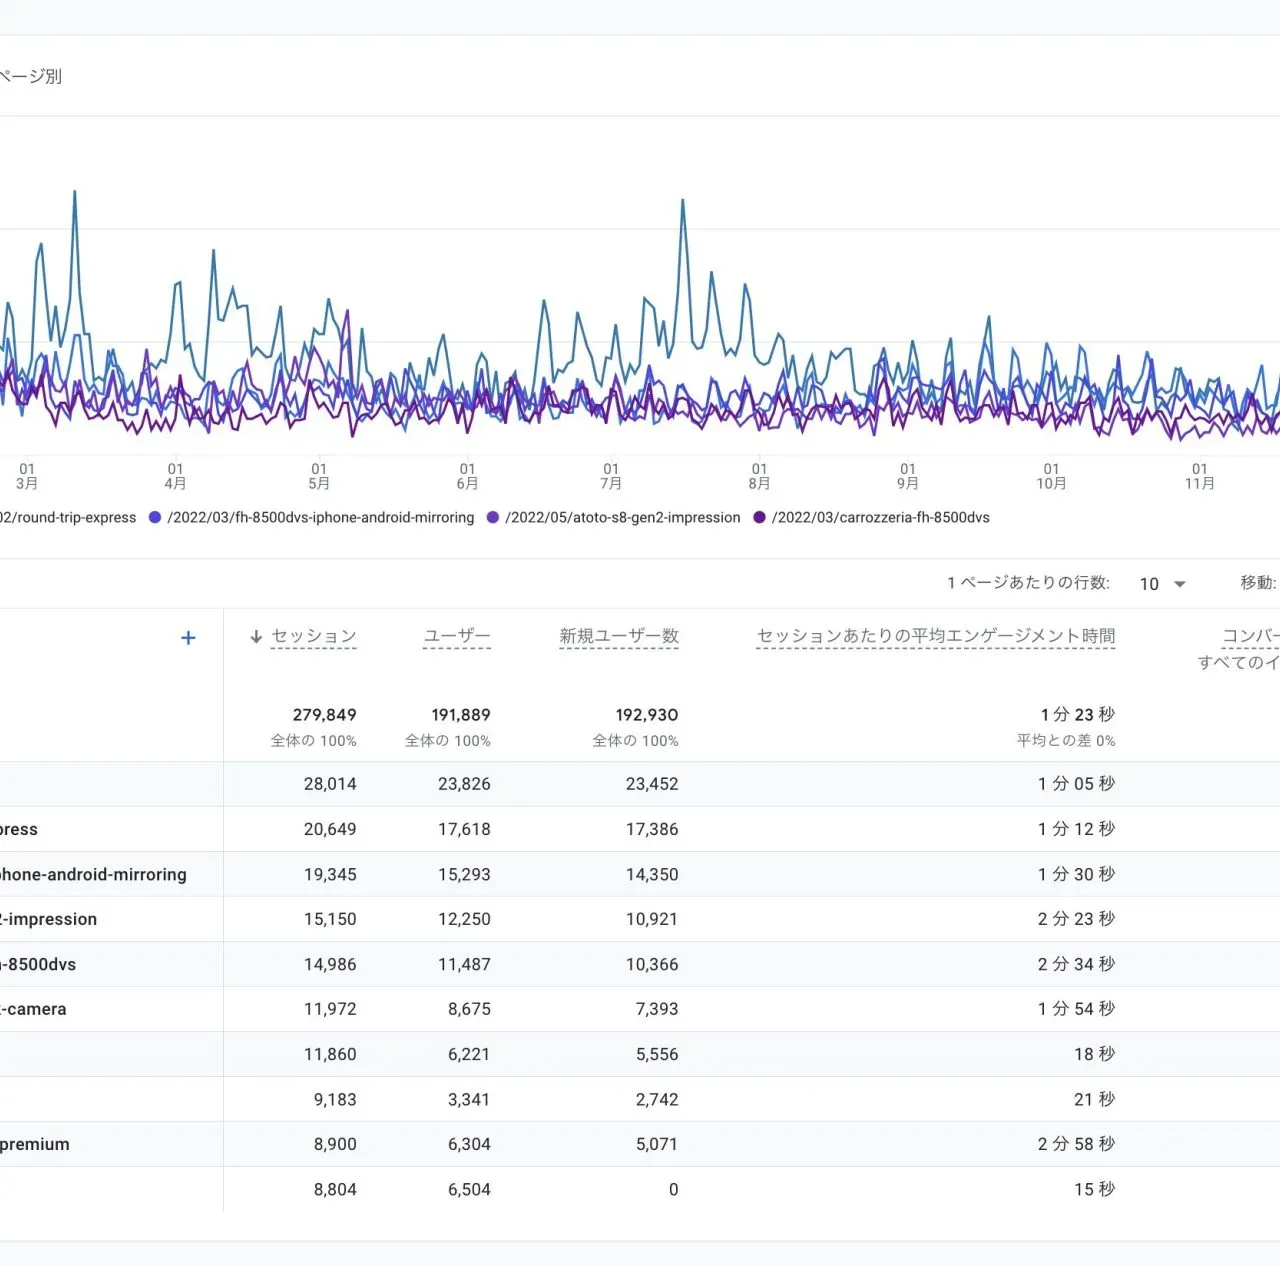
Task: Click the engagement time 2 分 34 秒
Action: point(1076,964)
